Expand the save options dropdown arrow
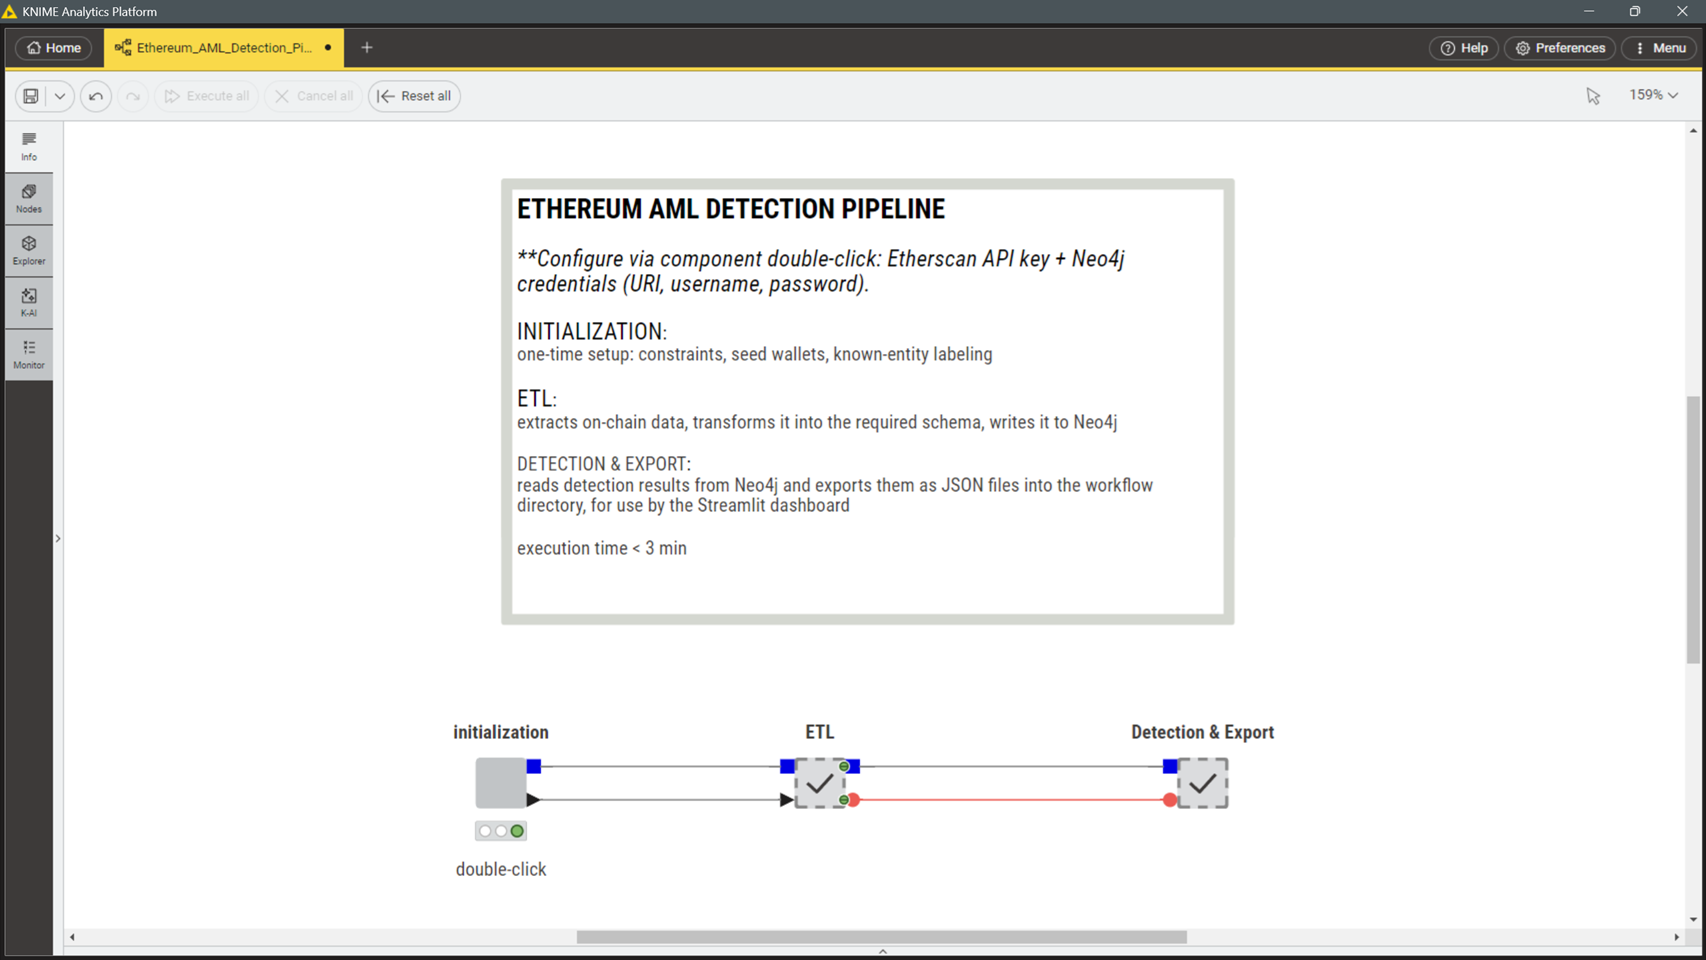The width and height of the screenshot is (1706, 960). [60, 96]
